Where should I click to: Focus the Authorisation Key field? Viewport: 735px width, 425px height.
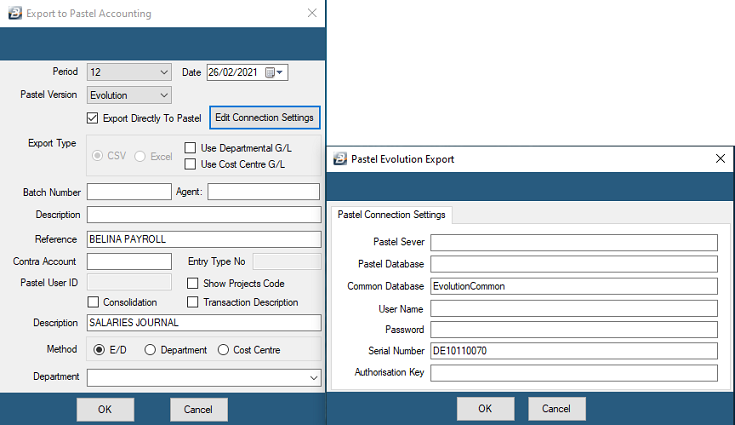[574, 373]
